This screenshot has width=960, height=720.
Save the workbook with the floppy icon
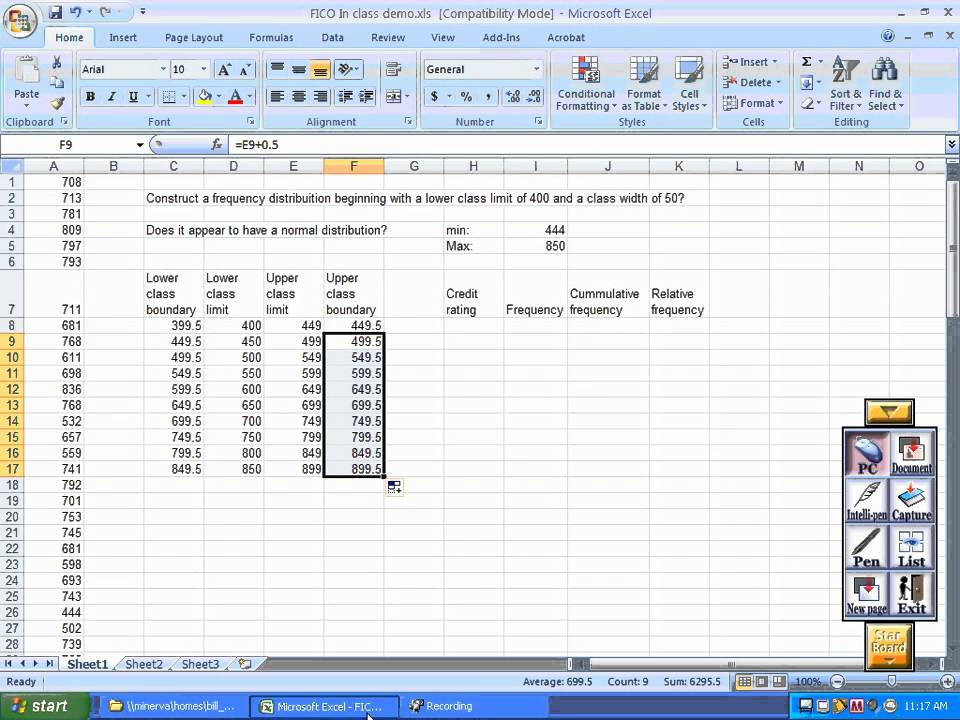pyautogui.click(x=55, y=11)
